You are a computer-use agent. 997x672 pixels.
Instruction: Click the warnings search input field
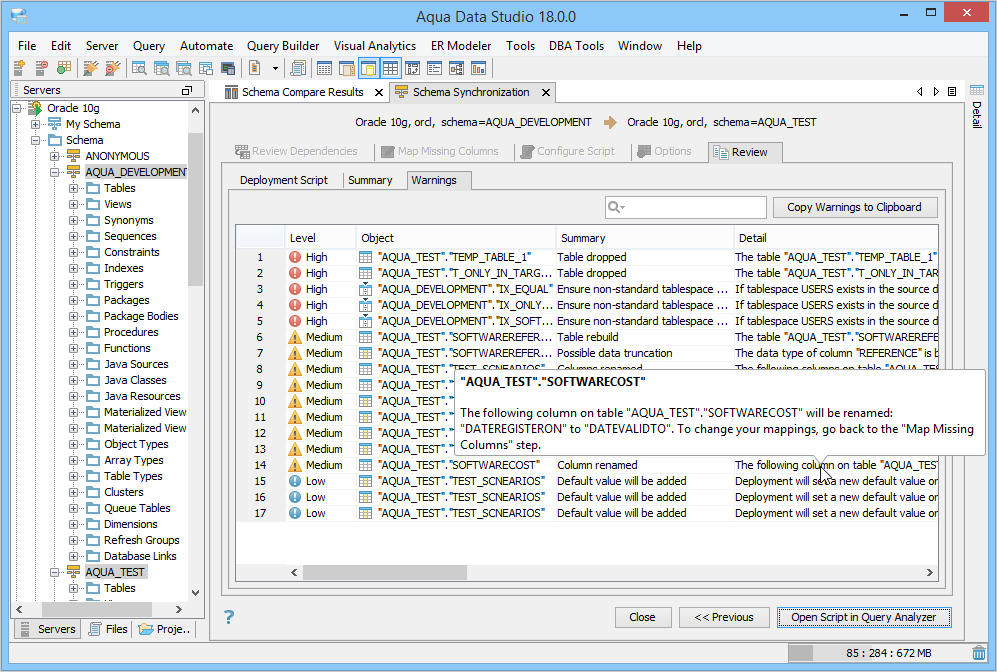click(x=695, y=207)
